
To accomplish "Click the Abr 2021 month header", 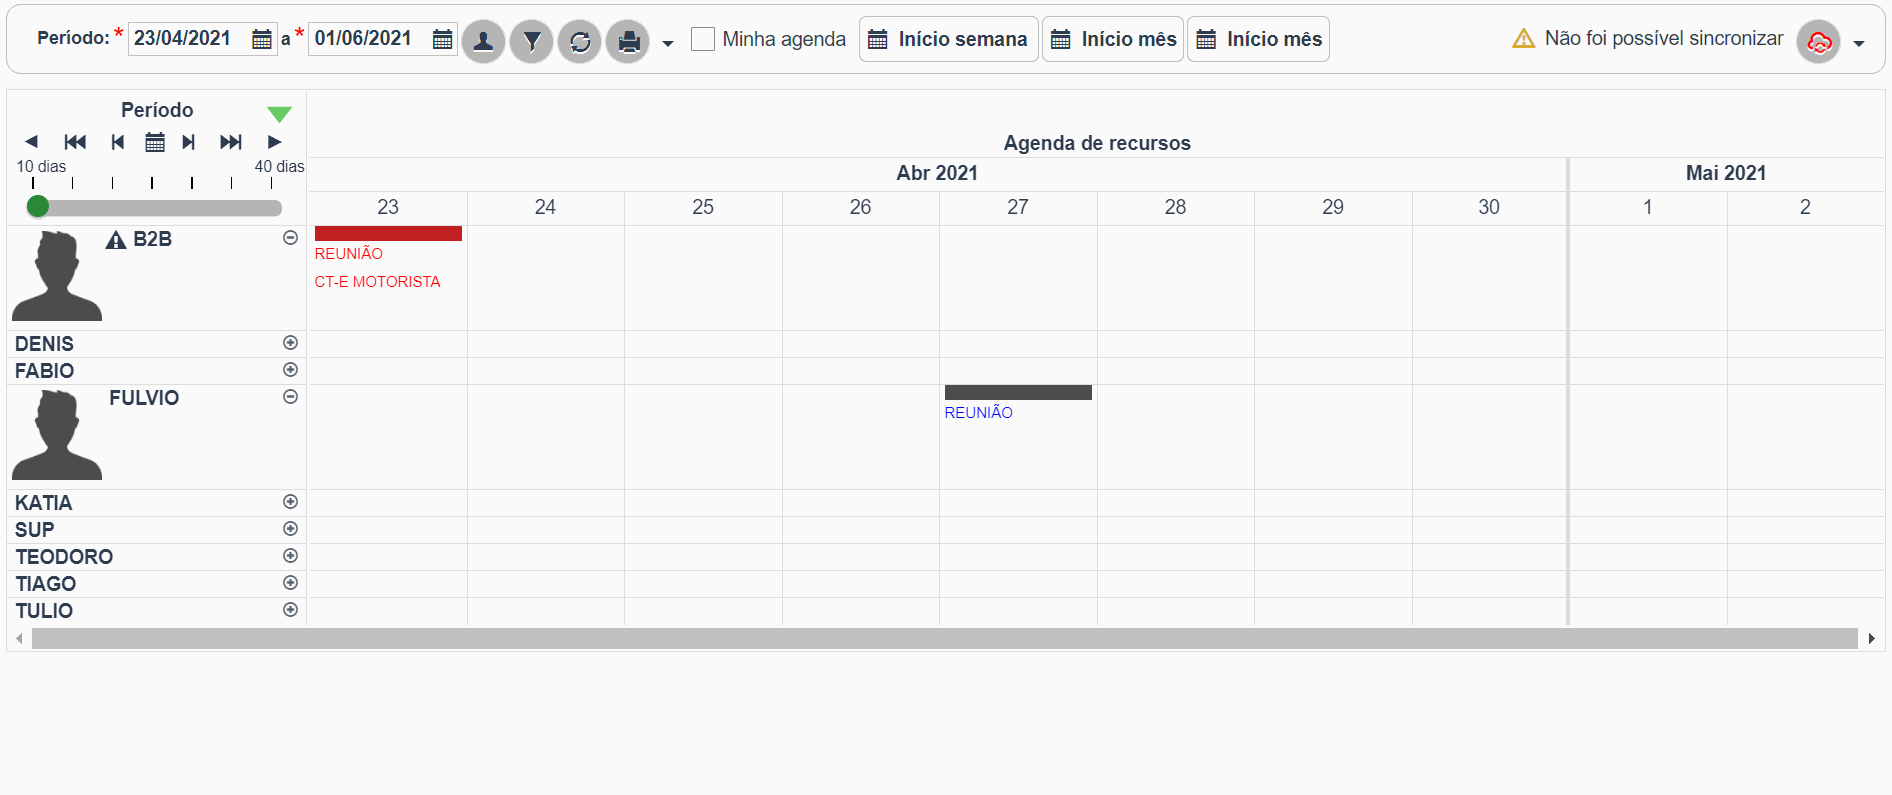I will pyautogui.click(x=937, y=173).
